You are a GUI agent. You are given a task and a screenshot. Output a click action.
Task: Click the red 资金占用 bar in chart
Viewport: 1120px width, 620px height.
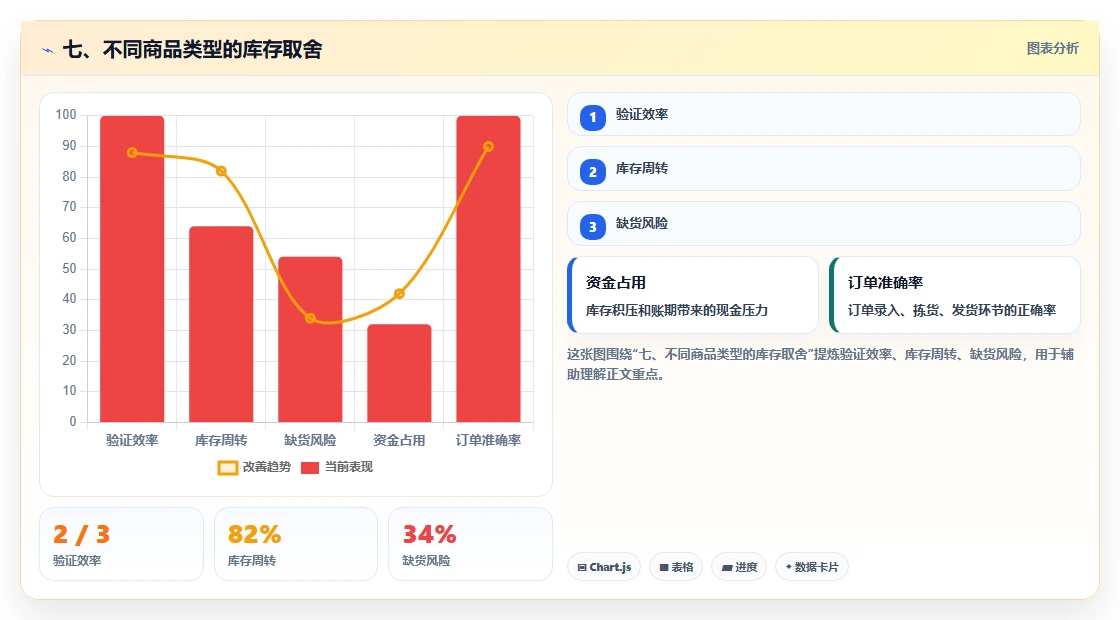[399, 373]
